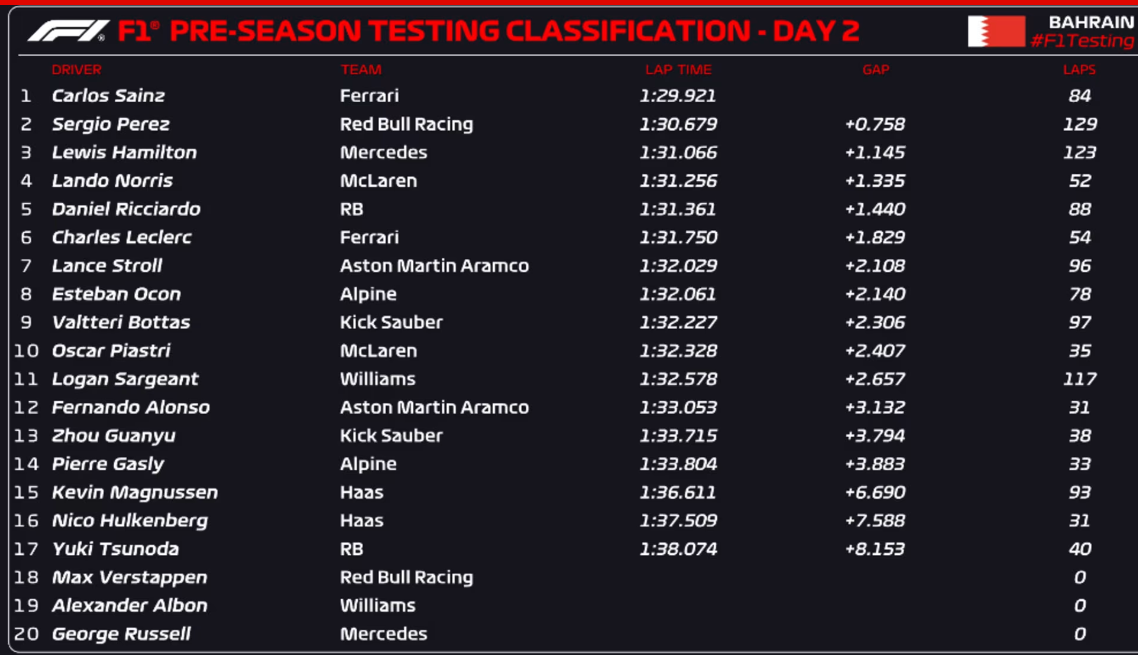The width and height of the screenshot is (1138, 655).
Task: Open Max Verstappen driver row
Action: point(129,577)
